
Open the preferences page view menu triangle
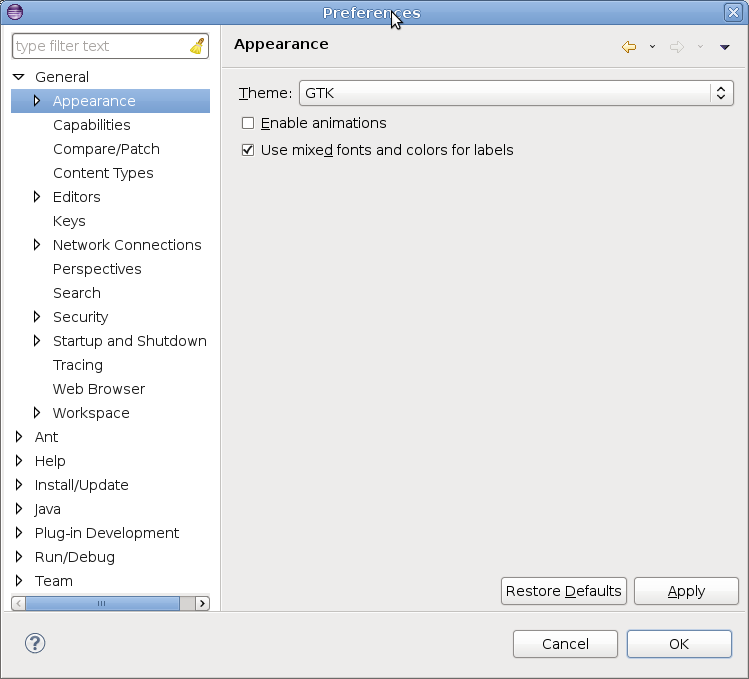[x=725, y=47]
